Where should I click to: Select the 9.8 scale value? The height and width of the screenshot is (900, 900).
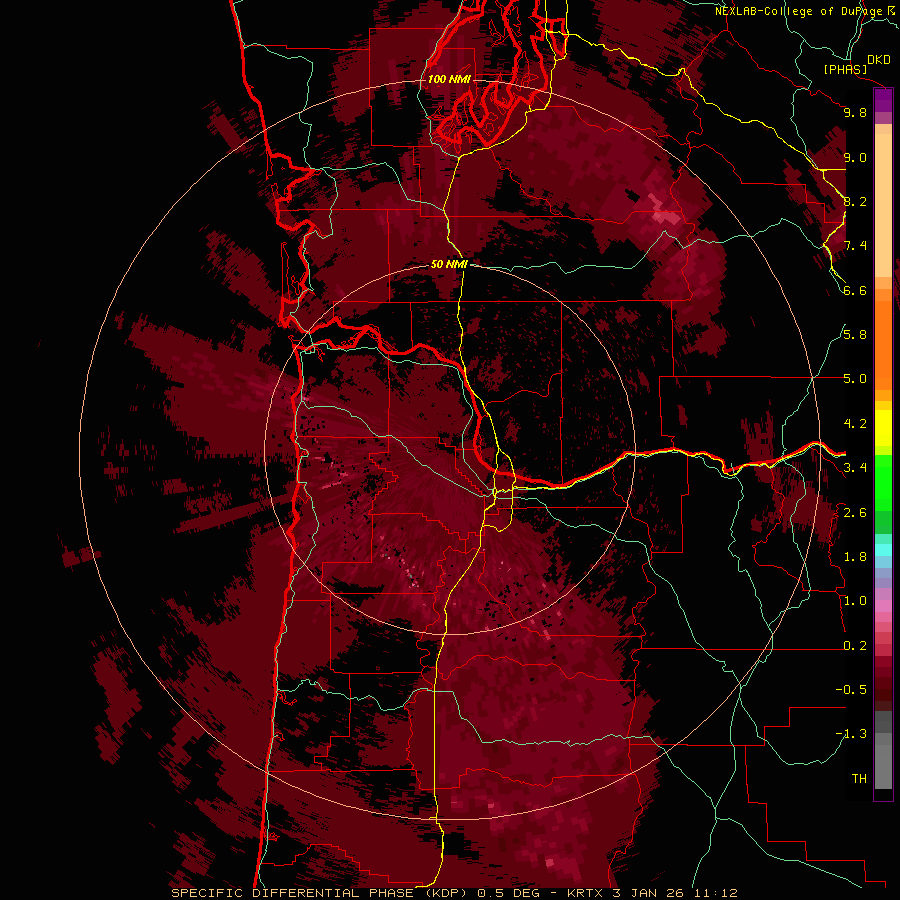[855, 112]
